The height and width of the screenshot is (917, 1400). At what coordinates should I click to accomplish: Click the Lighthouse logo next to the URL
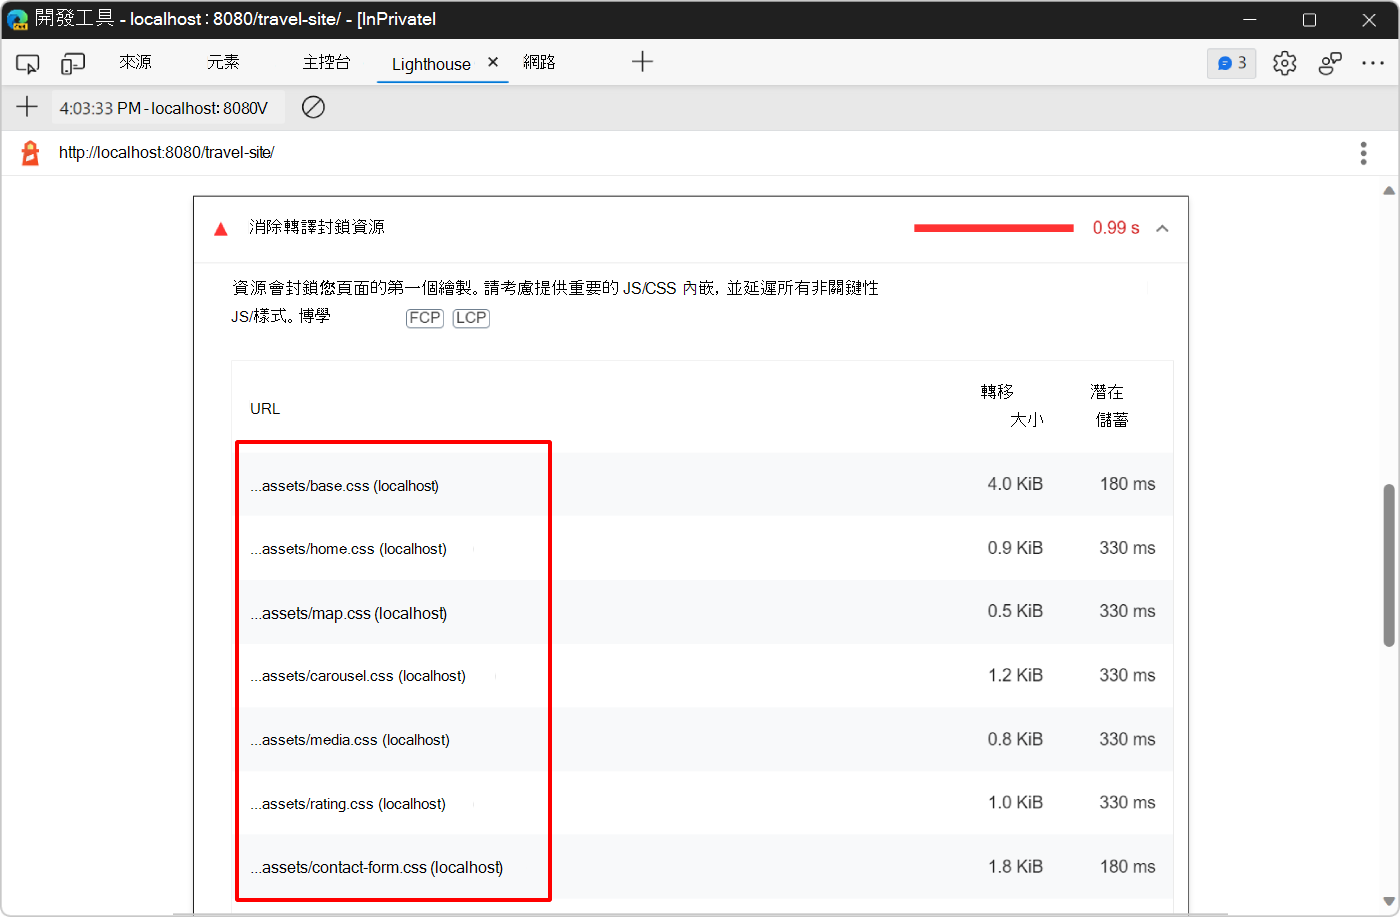click(28, 152)
